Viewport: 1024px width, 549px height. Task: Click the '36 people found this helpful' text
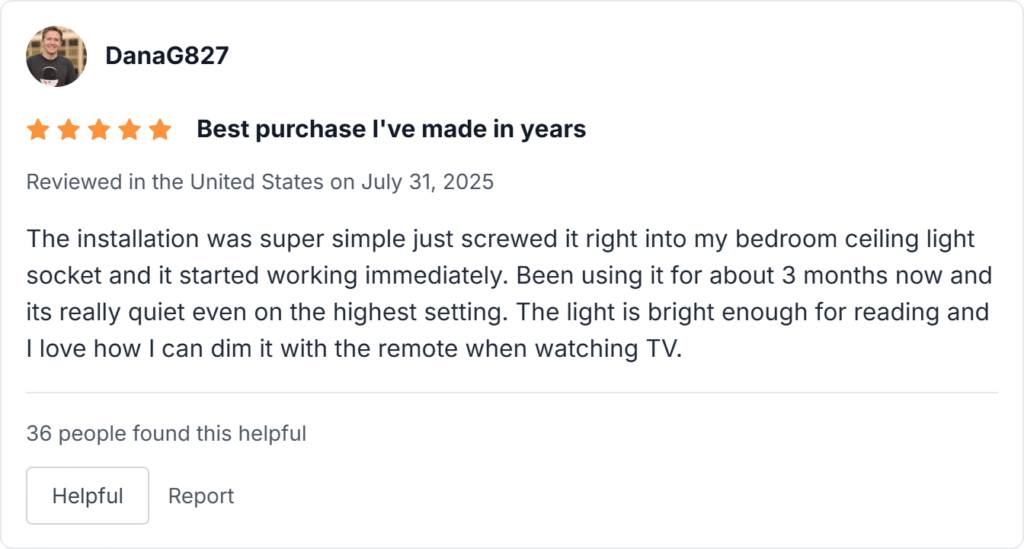(x=166, y=434)
